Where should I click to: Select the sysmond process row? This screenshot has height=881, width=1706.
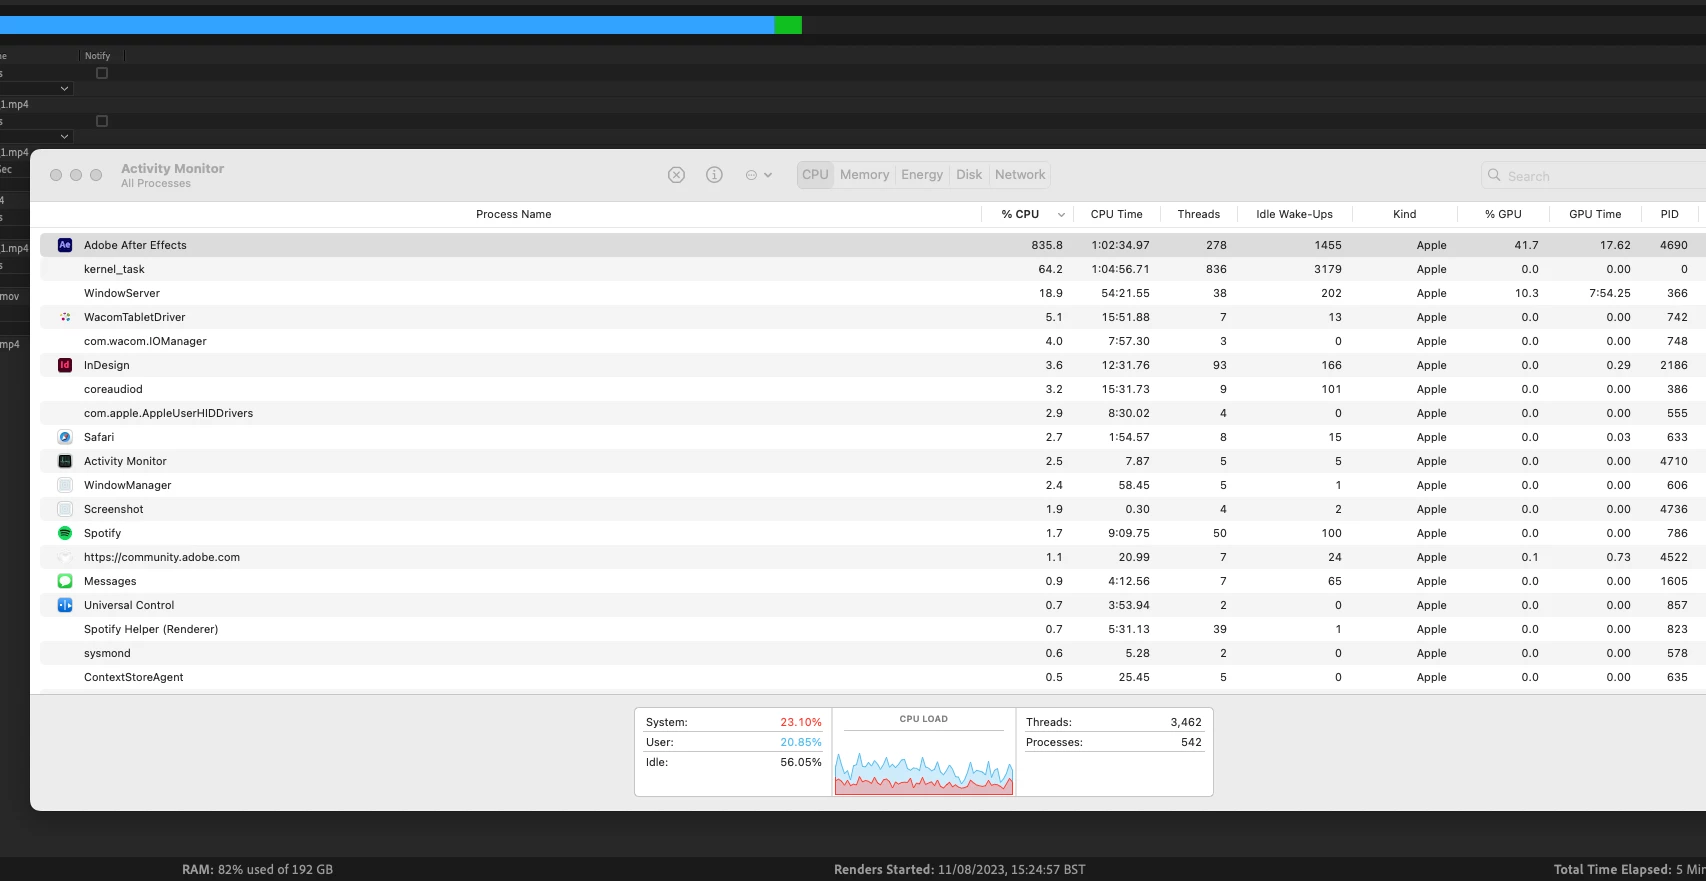pyautogui.click(x=873, y=653)
